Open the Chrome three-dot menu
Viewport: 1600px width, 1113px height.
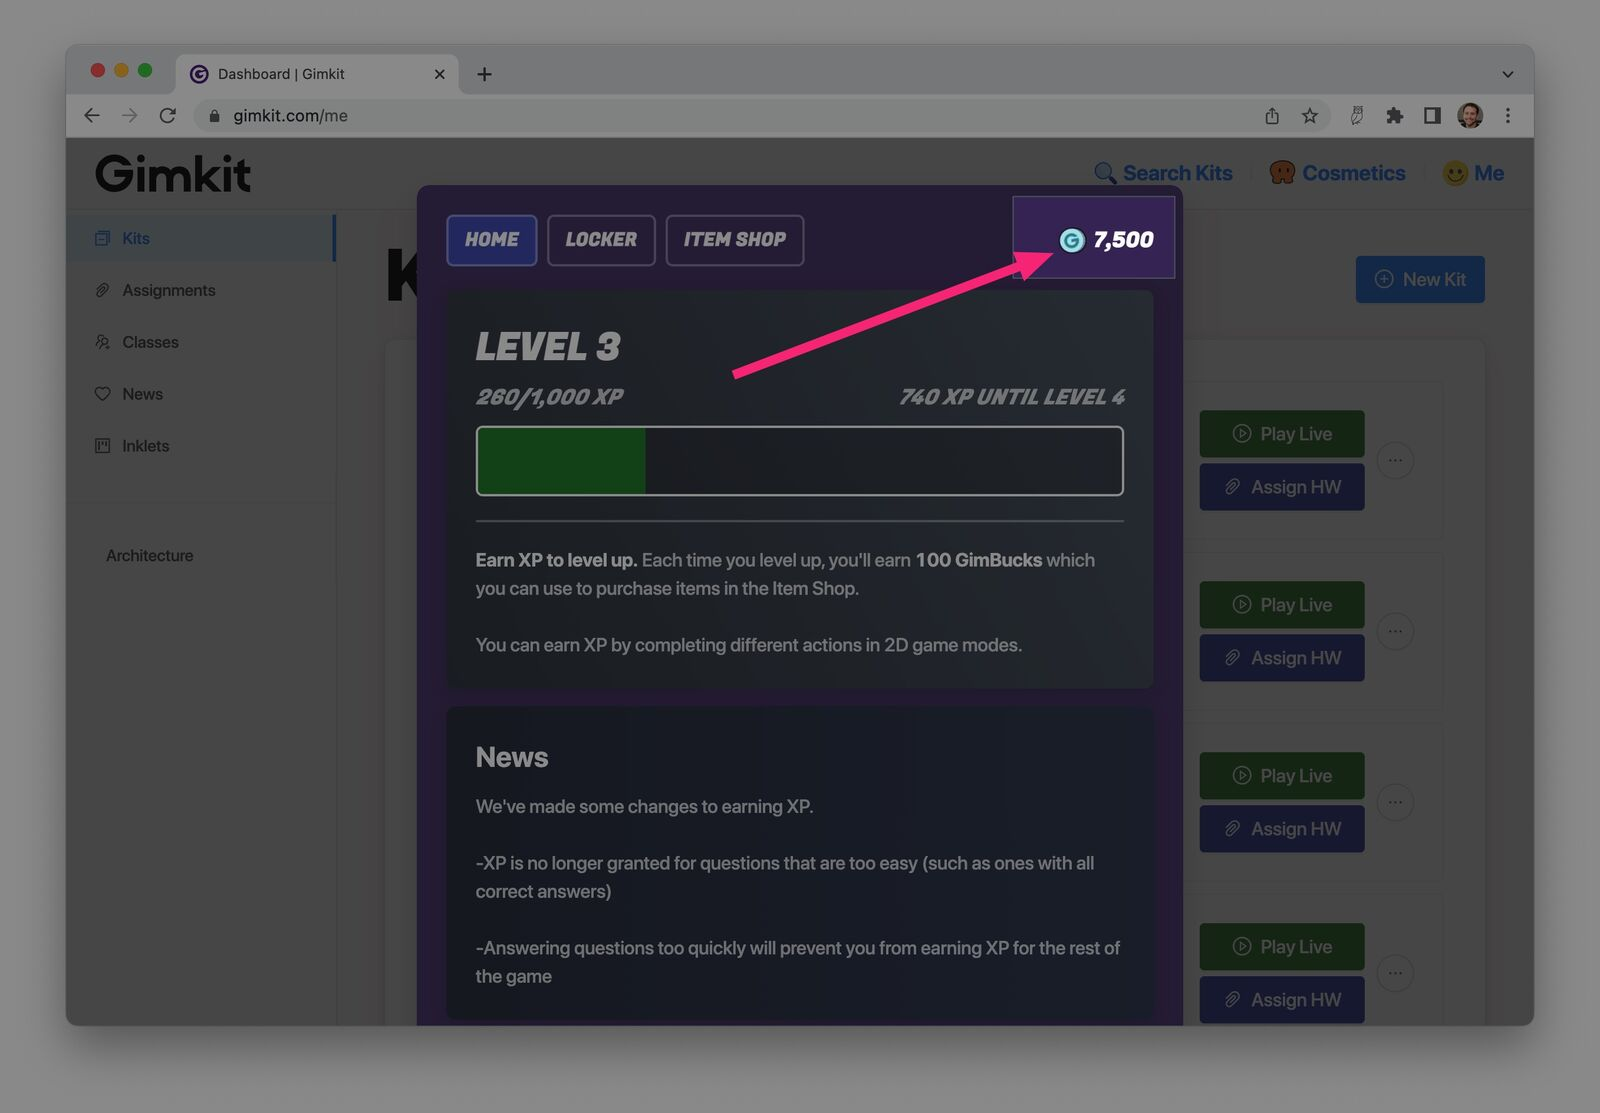(1508, 116)
